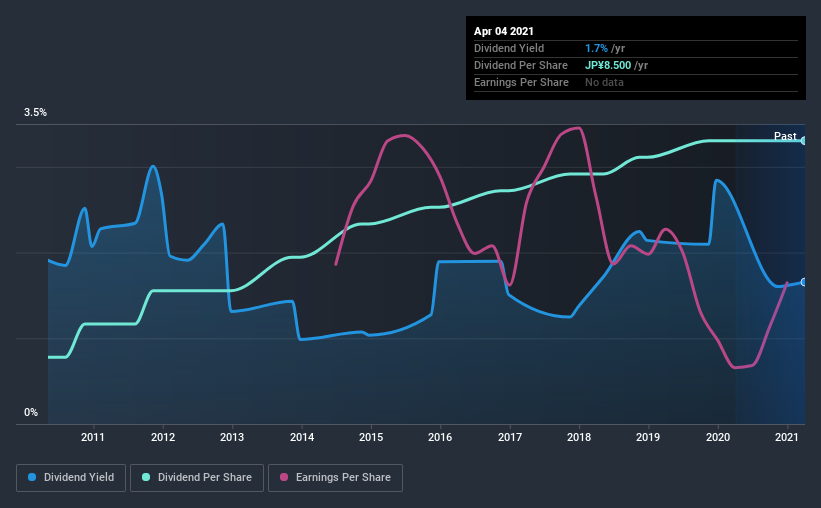Click the blue Dividend Yield legend dot

[x=32, y=477]
